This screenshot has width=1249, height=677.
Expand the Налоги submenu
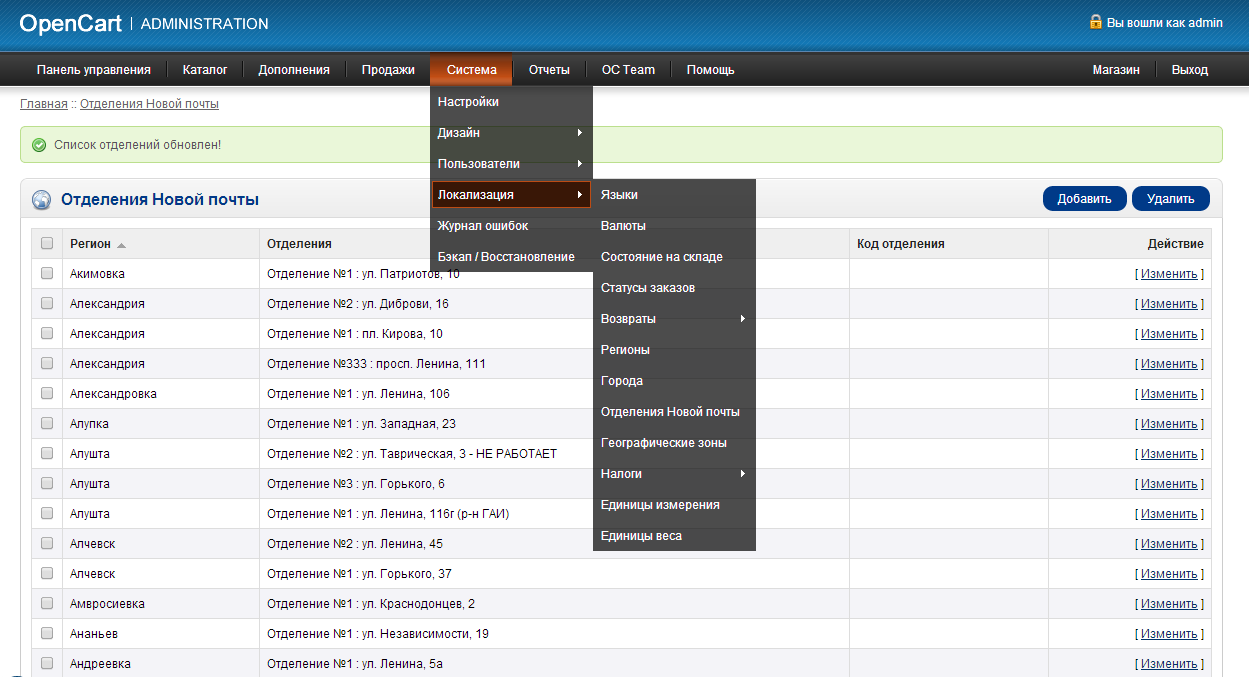pos(673,474)
